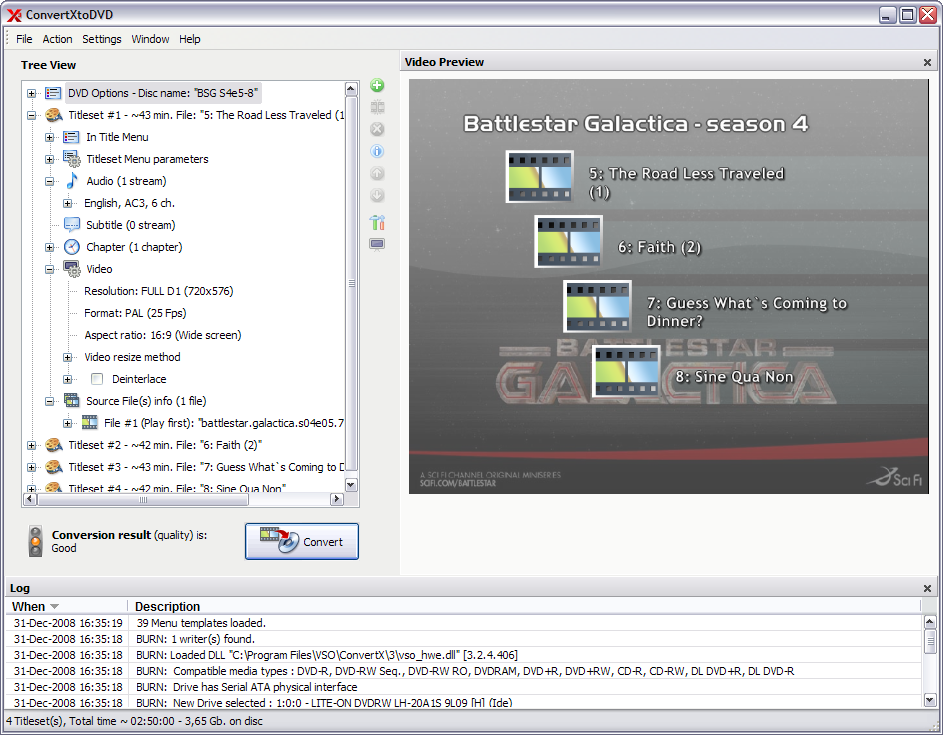
Task: Close the Log panel
Action: (x=927, y=588)
